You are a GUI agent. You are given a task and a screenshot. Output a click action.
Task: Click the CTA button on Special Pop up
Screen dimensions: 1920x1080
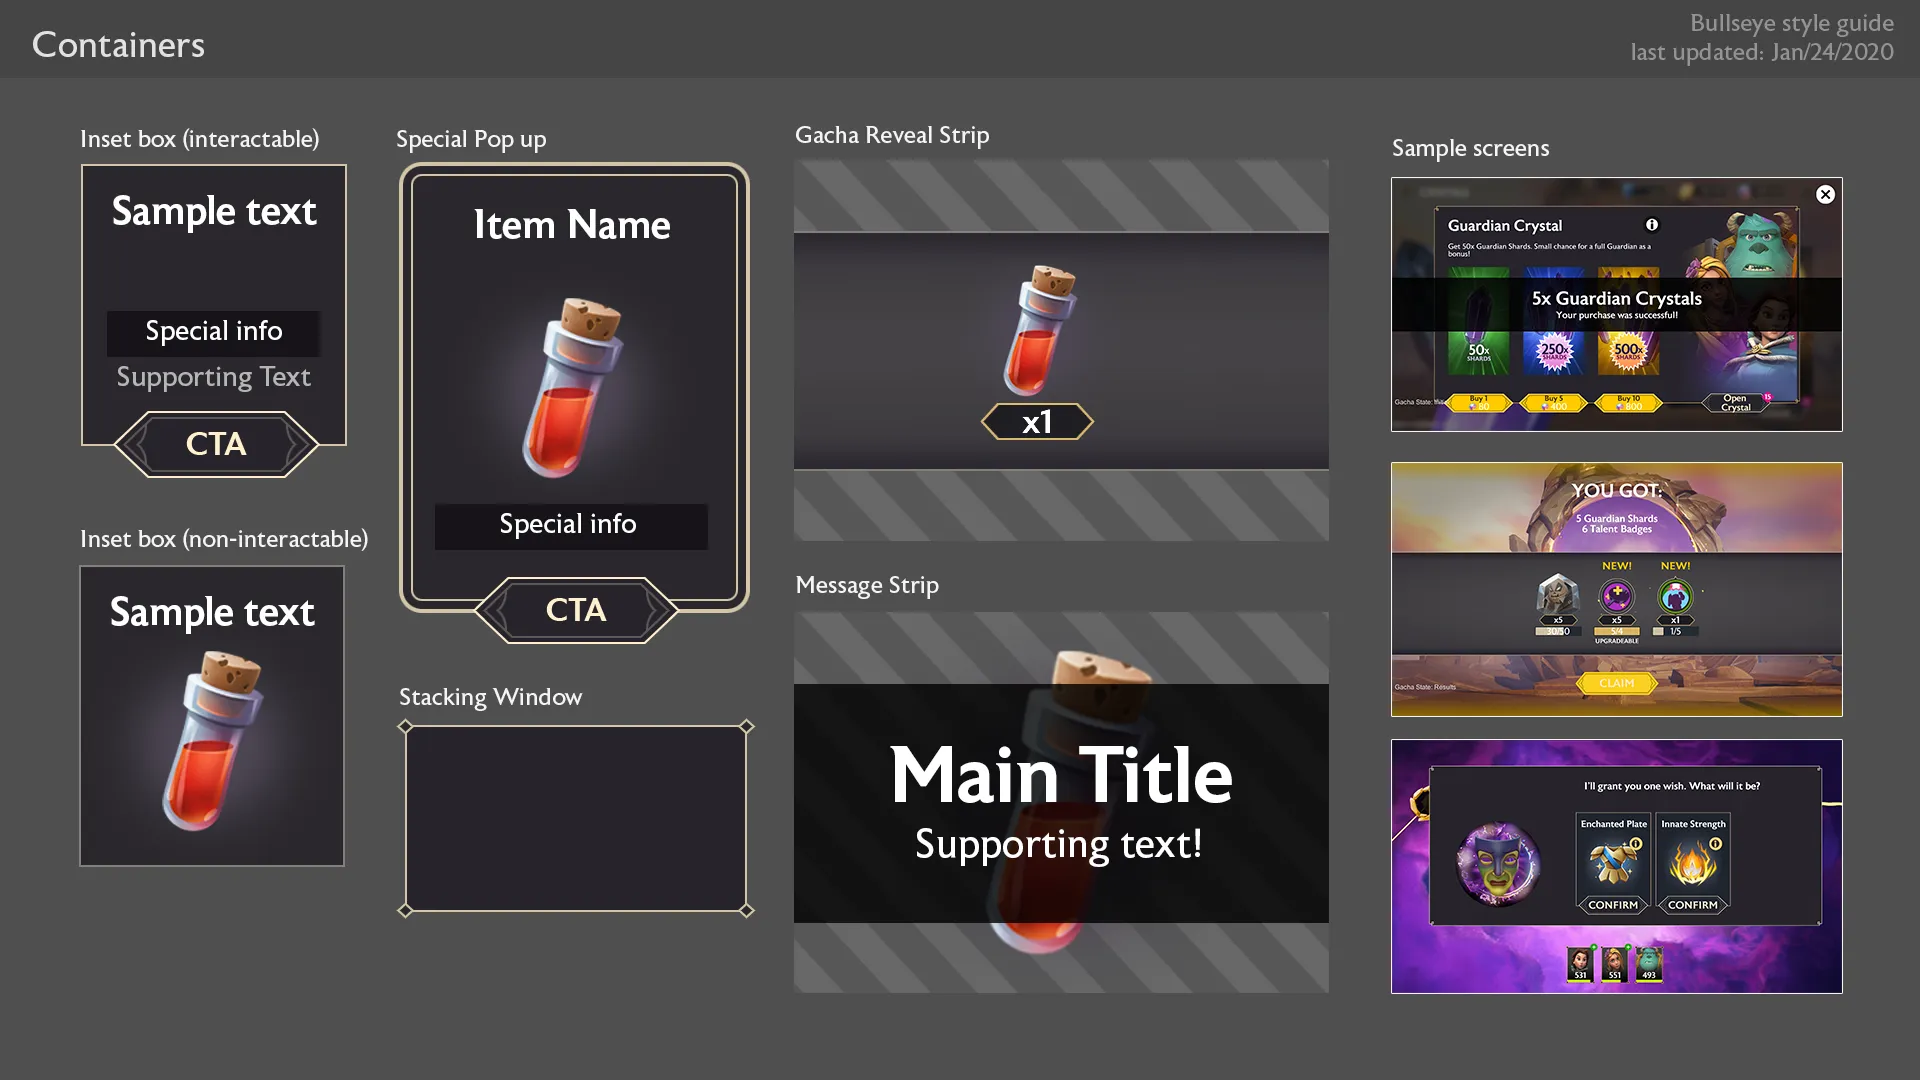point(576,610)
